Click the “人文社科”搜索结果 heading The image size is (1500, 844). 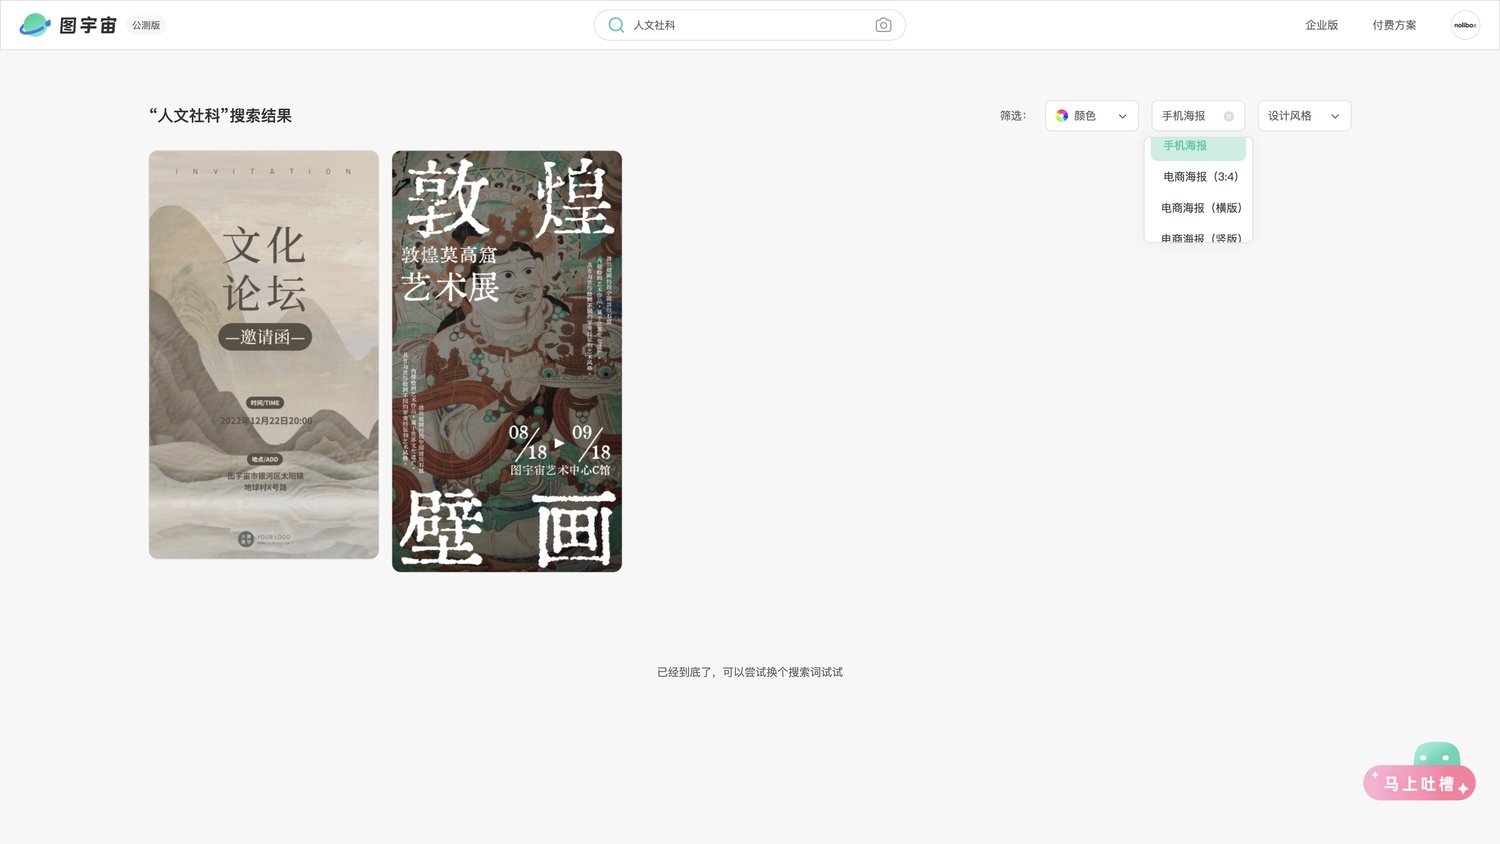[221, 116]
